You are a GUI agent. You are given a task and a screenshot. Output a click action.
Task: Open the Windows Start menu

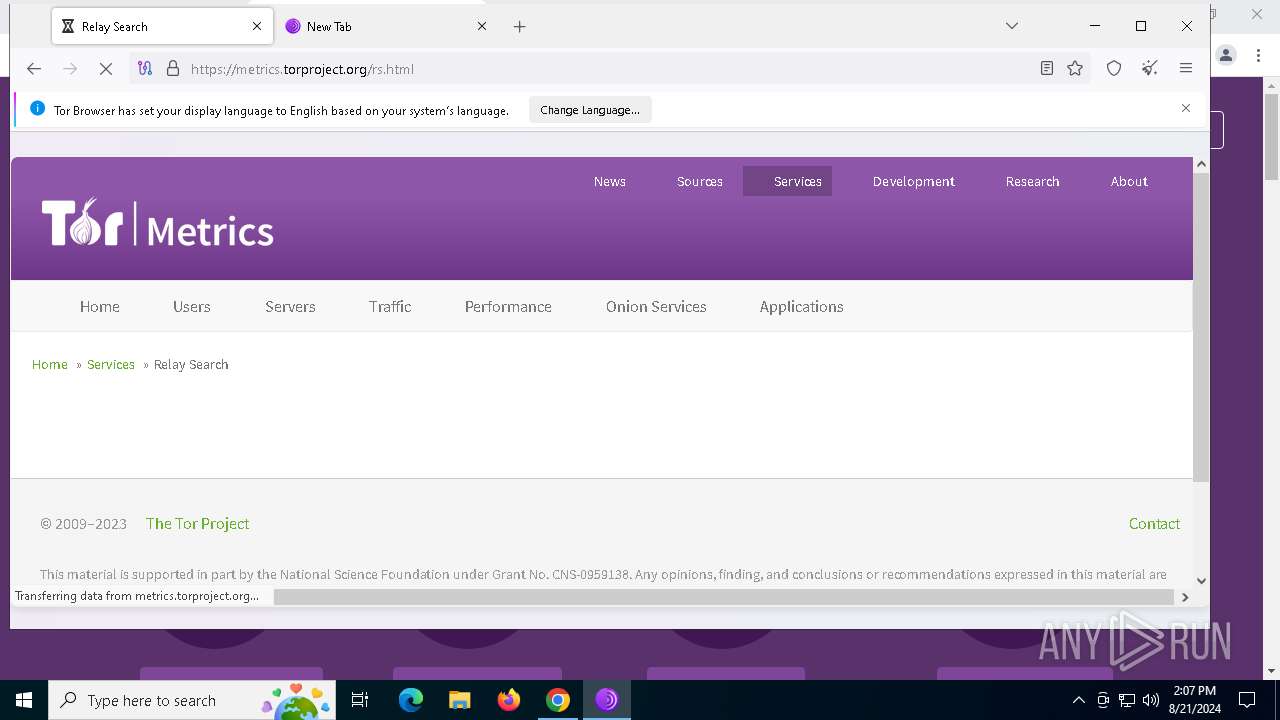click(x=24, y=700)
